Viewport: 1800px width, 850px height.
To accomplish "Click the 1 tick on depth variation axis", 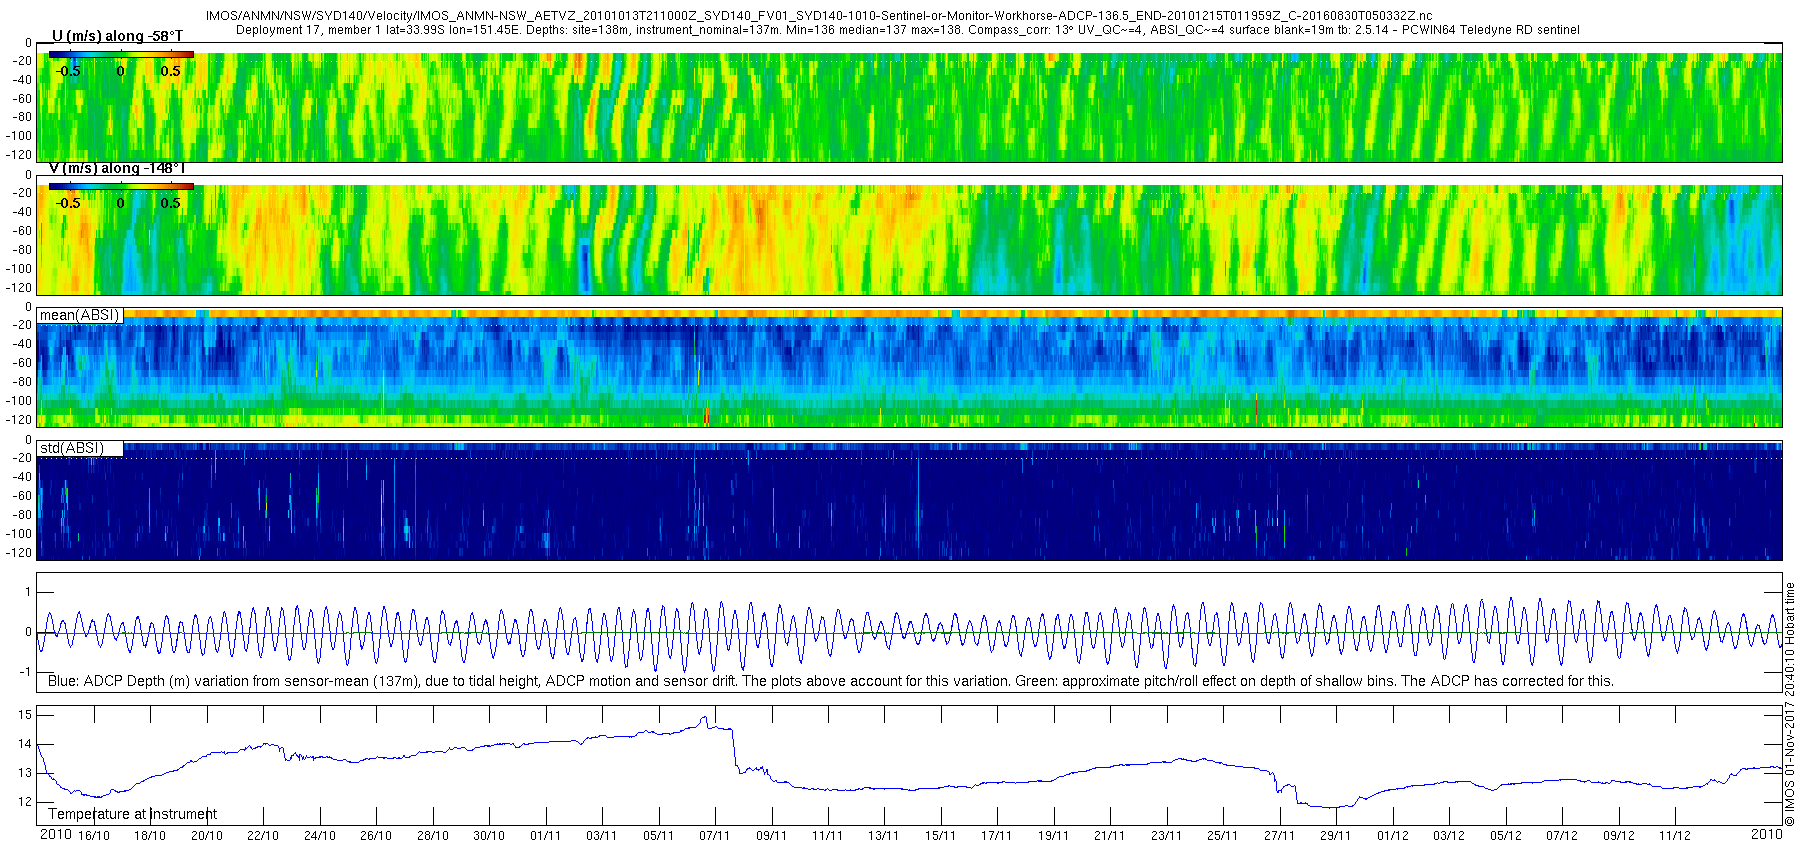I will point(28,593).
